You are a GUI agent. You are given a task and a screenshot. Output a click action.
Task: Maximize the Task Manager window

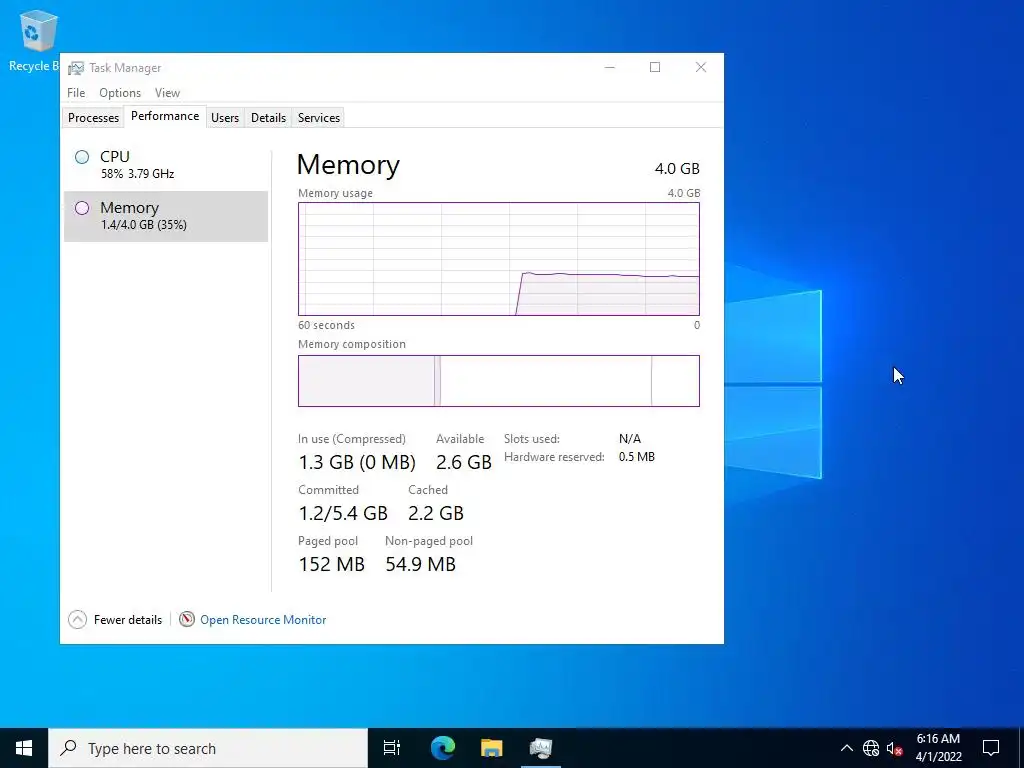[655, 67]
